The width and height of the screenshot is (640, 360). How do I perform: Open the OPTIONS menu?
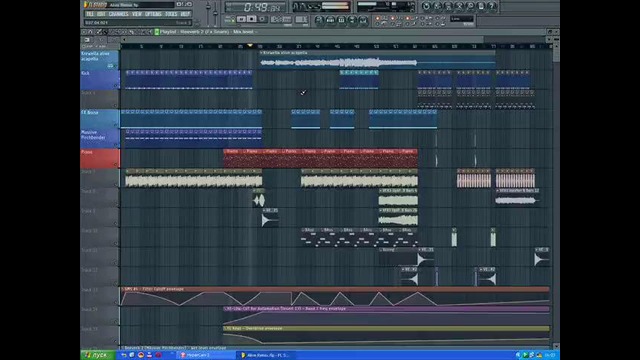[153, 14]
